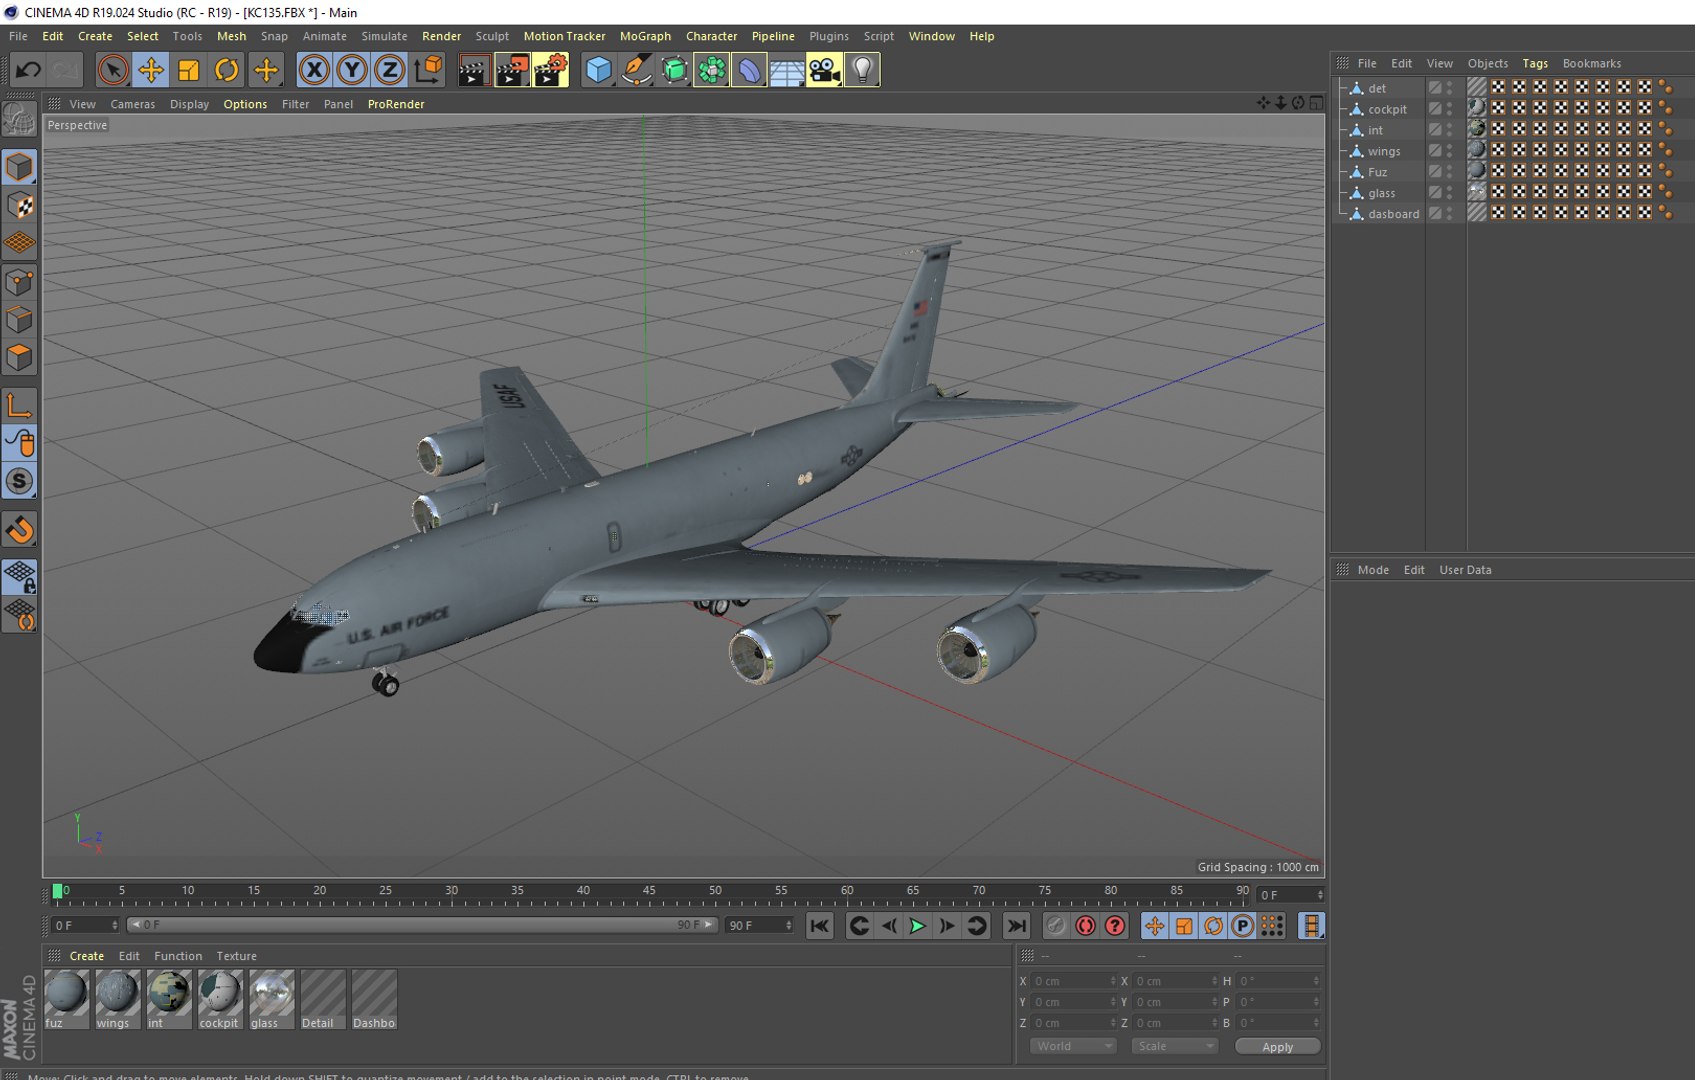
Task: Click the Apply button
Action: tap(1277, 1047)
